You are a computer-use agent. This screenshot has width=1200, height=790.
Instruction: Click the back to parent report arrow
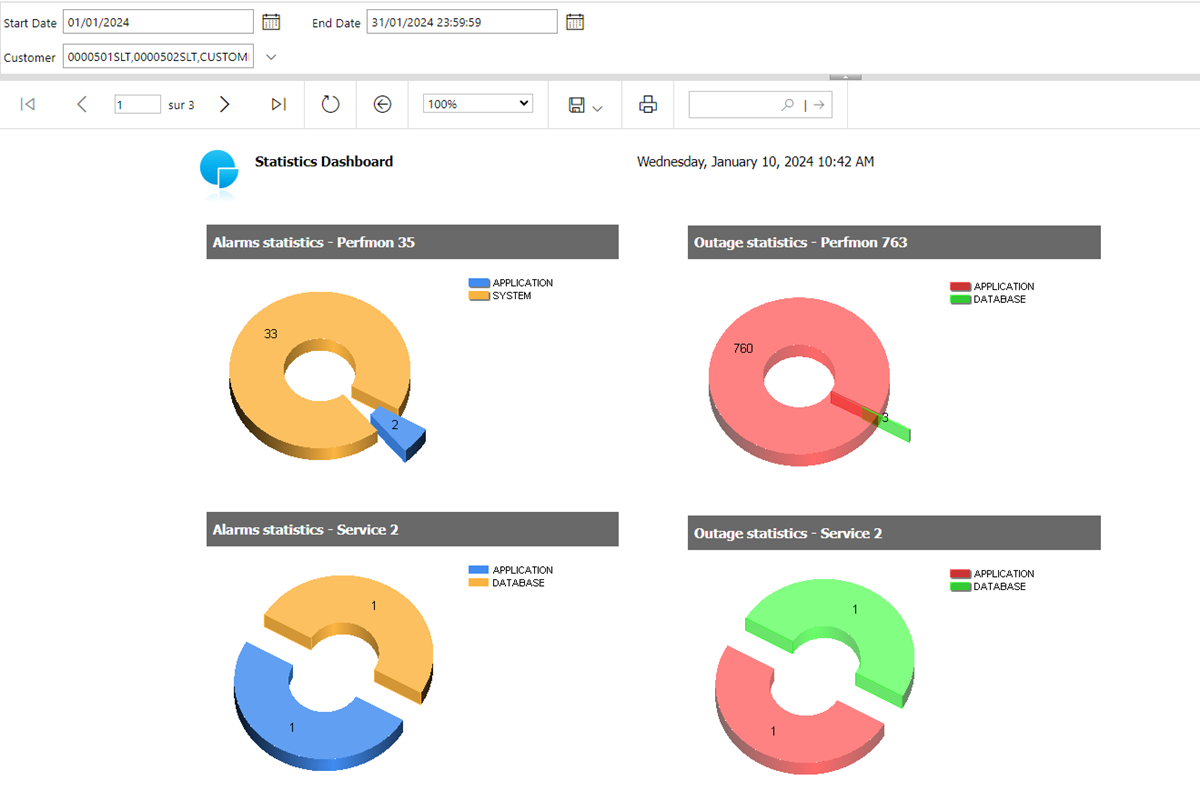[x=382, y=104]
